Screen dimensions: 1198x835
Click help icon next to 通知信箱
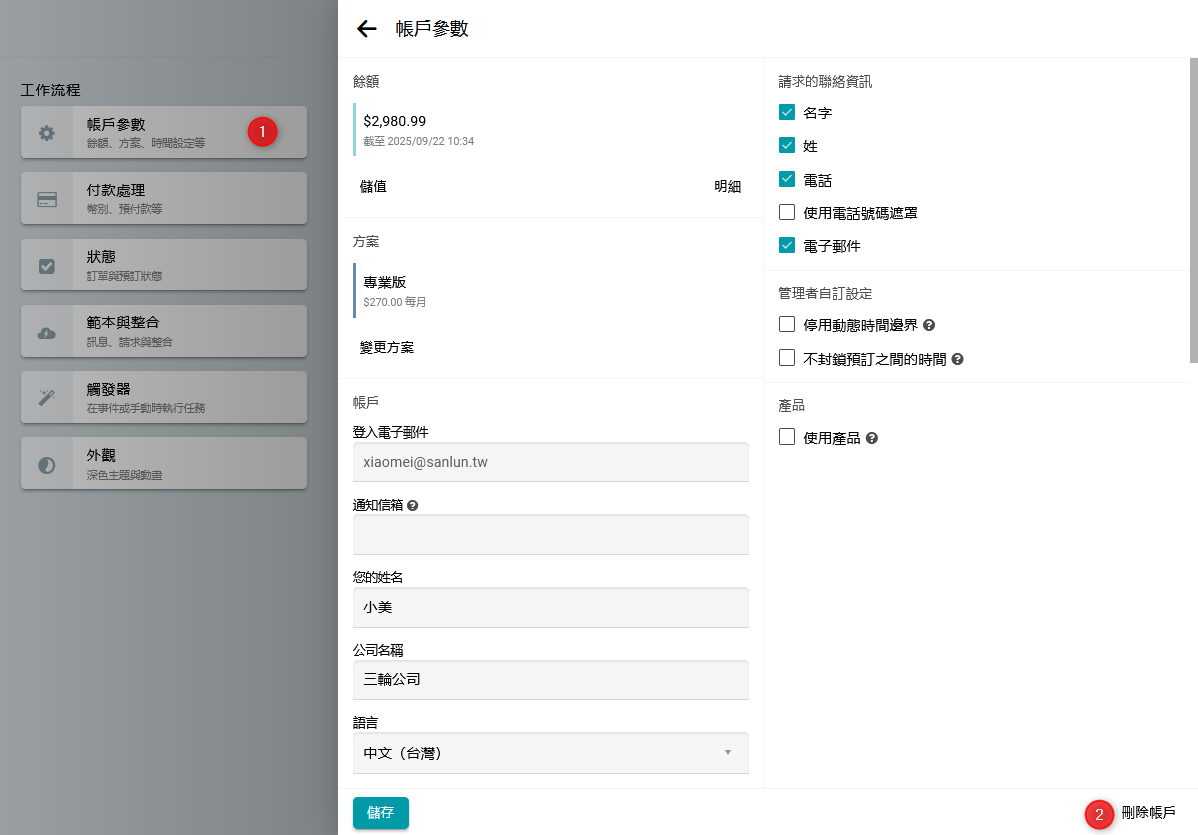tap(413, 505)
